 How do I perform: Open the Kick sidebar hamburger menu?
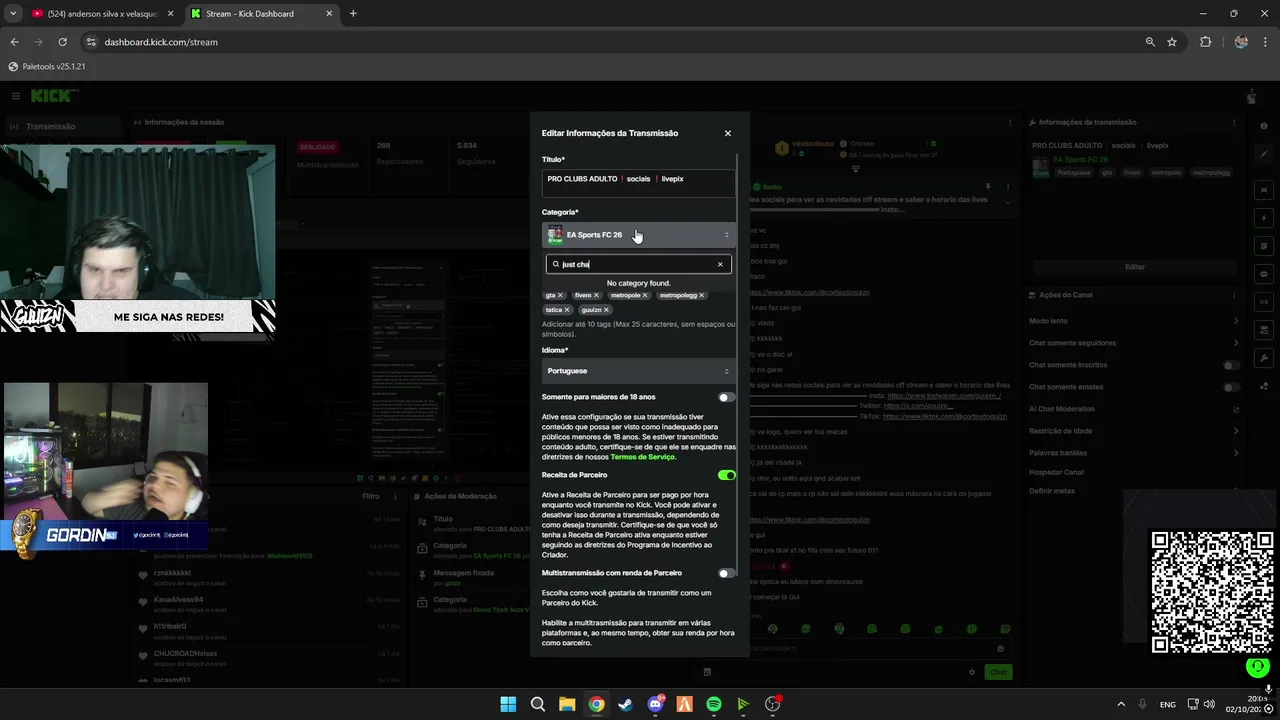[x=16, y=96]
